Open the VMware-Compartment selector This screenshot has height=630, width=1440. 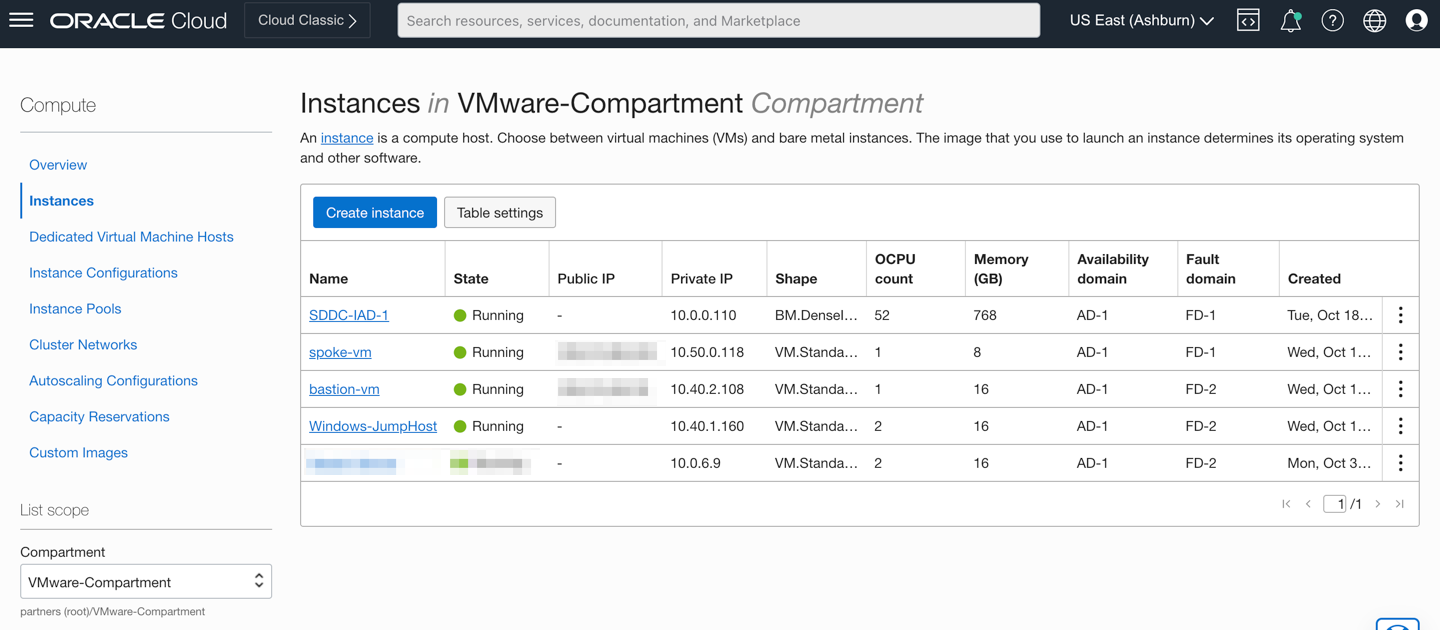(x=145, y=581)
